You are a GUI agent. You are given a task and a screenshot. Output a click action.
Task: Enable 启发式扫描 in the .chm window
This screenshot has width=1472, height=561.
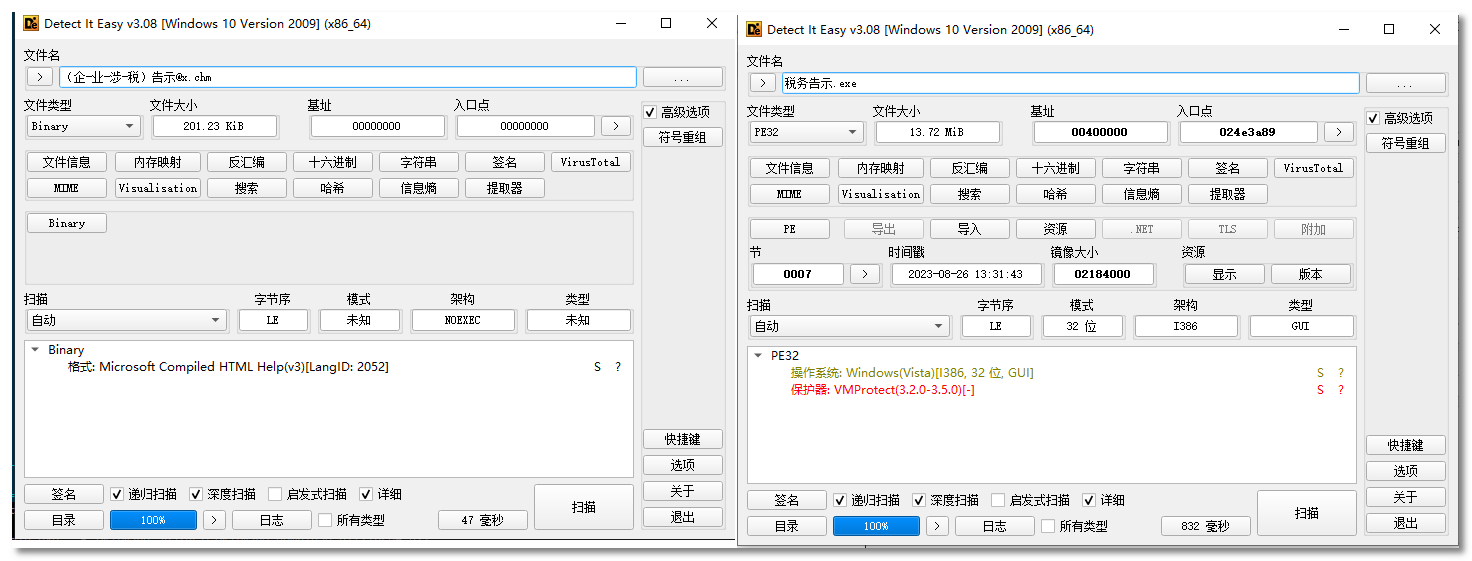[x=275, y=494]
